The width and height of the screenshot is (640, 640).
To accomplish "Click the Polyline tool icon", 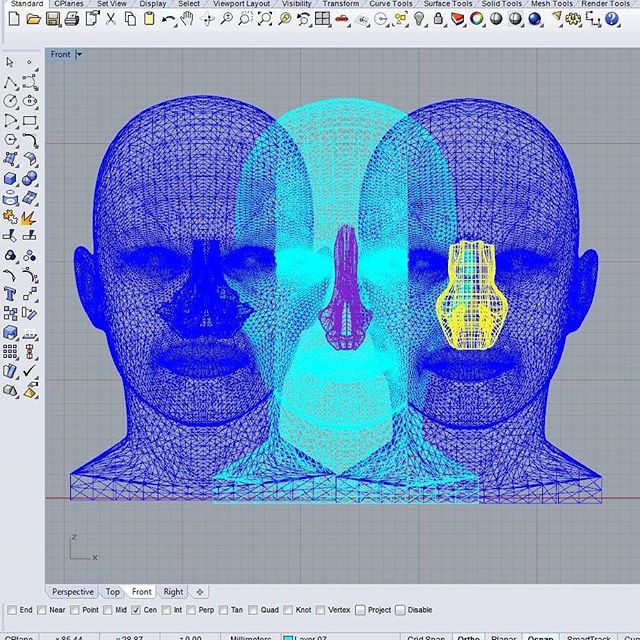I will coord(10,82).
